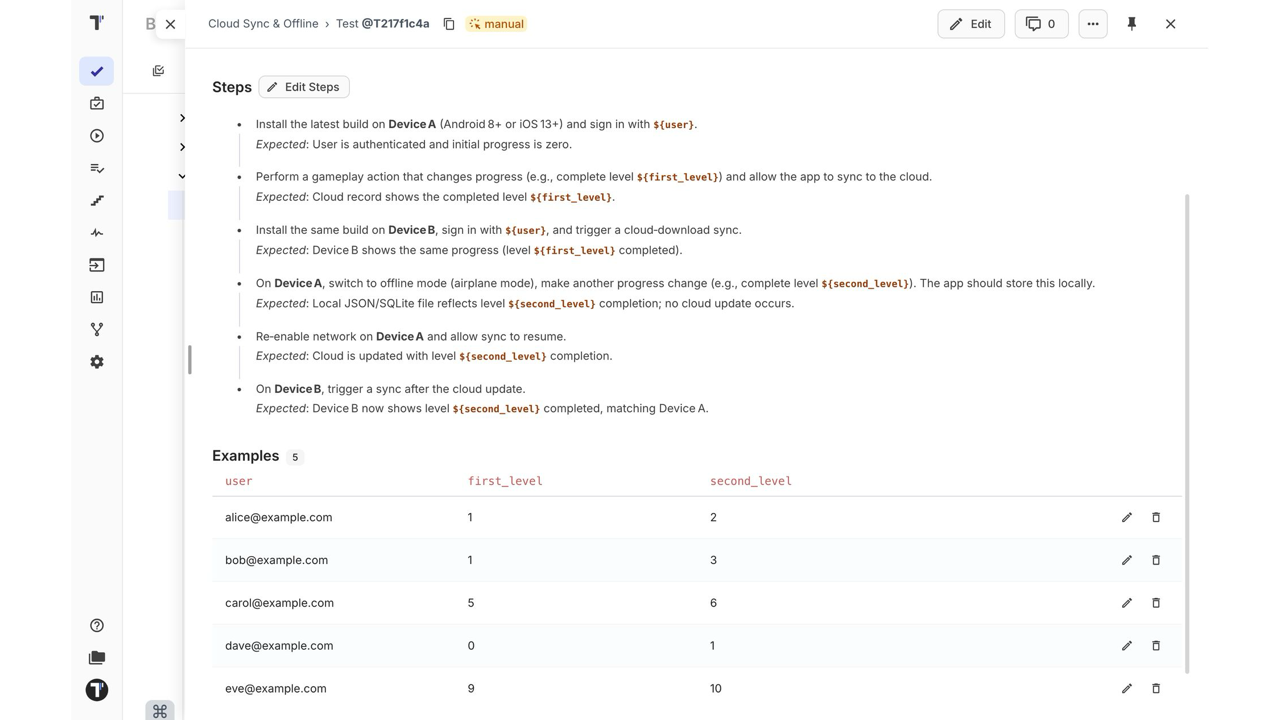
Task: Click the Examples count badge 5
Action: click(295, 457)
